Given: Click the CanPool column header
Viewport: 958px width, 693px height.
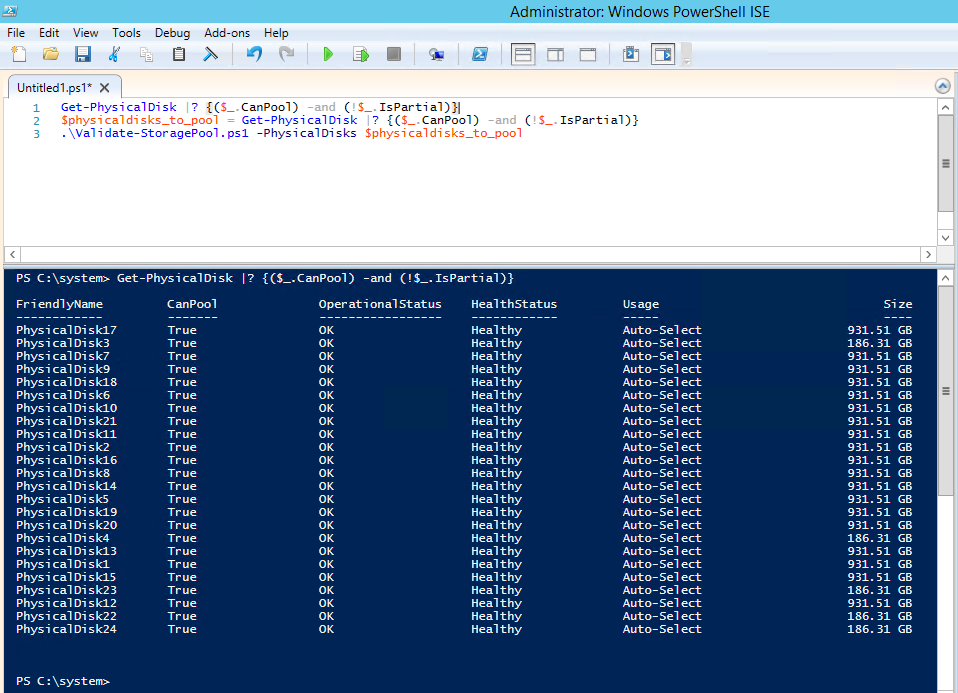Looking at the screenshot, I should point(192,304).
